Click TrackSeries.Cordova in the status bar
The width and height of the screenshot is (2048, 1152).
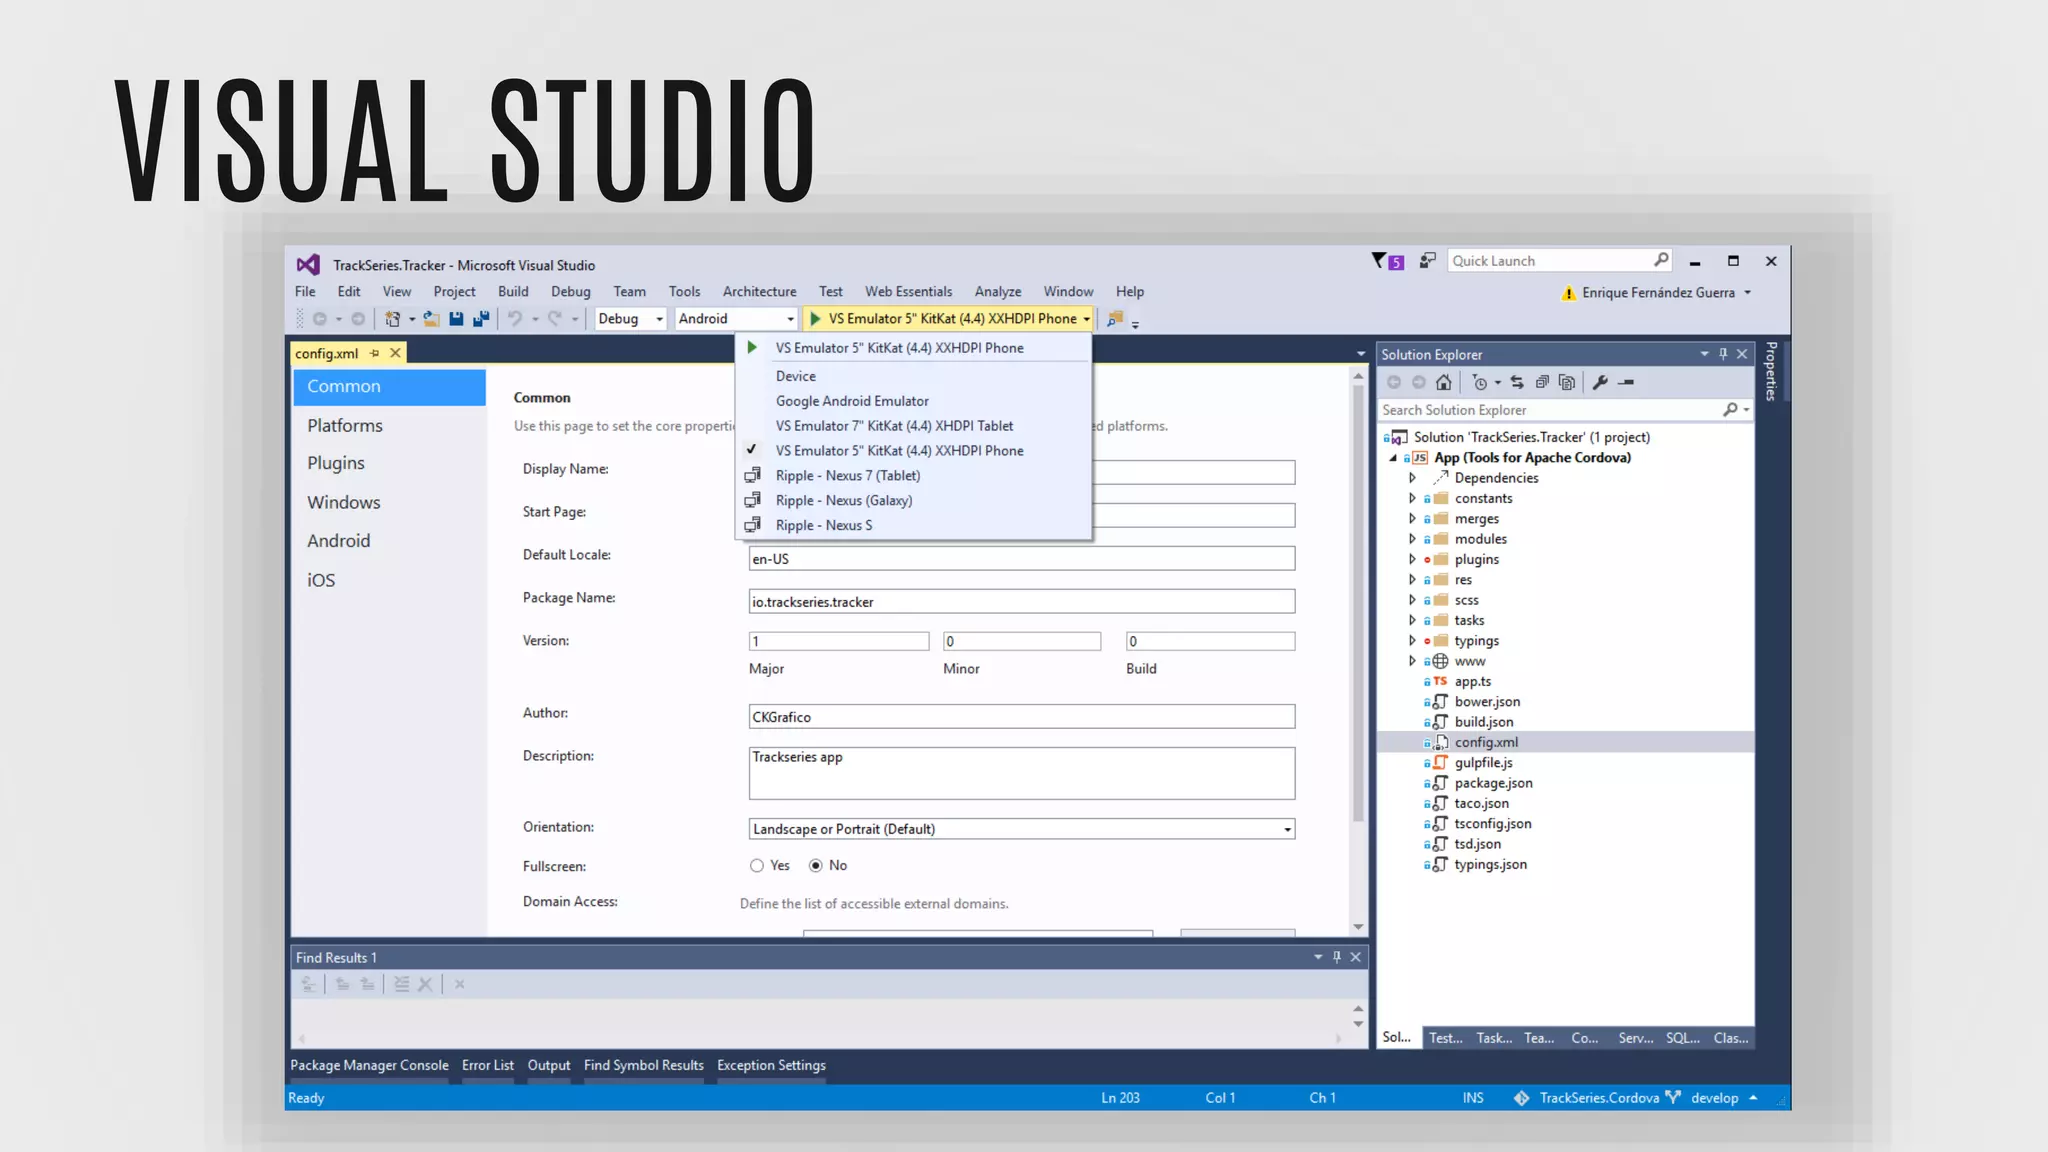[1599, 1098]
